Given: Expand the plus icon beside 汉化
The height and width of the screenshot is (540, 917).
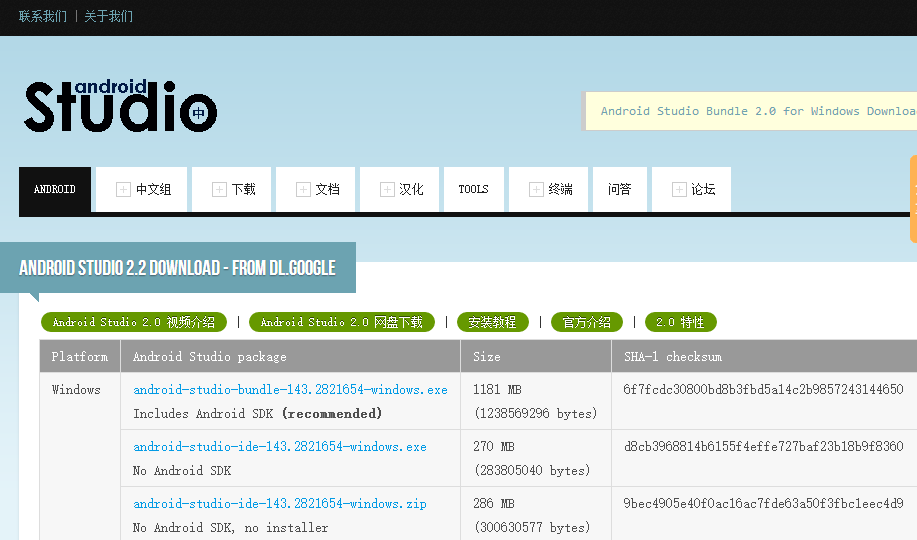Looking at the screenshot, I should tap(387, 190).
